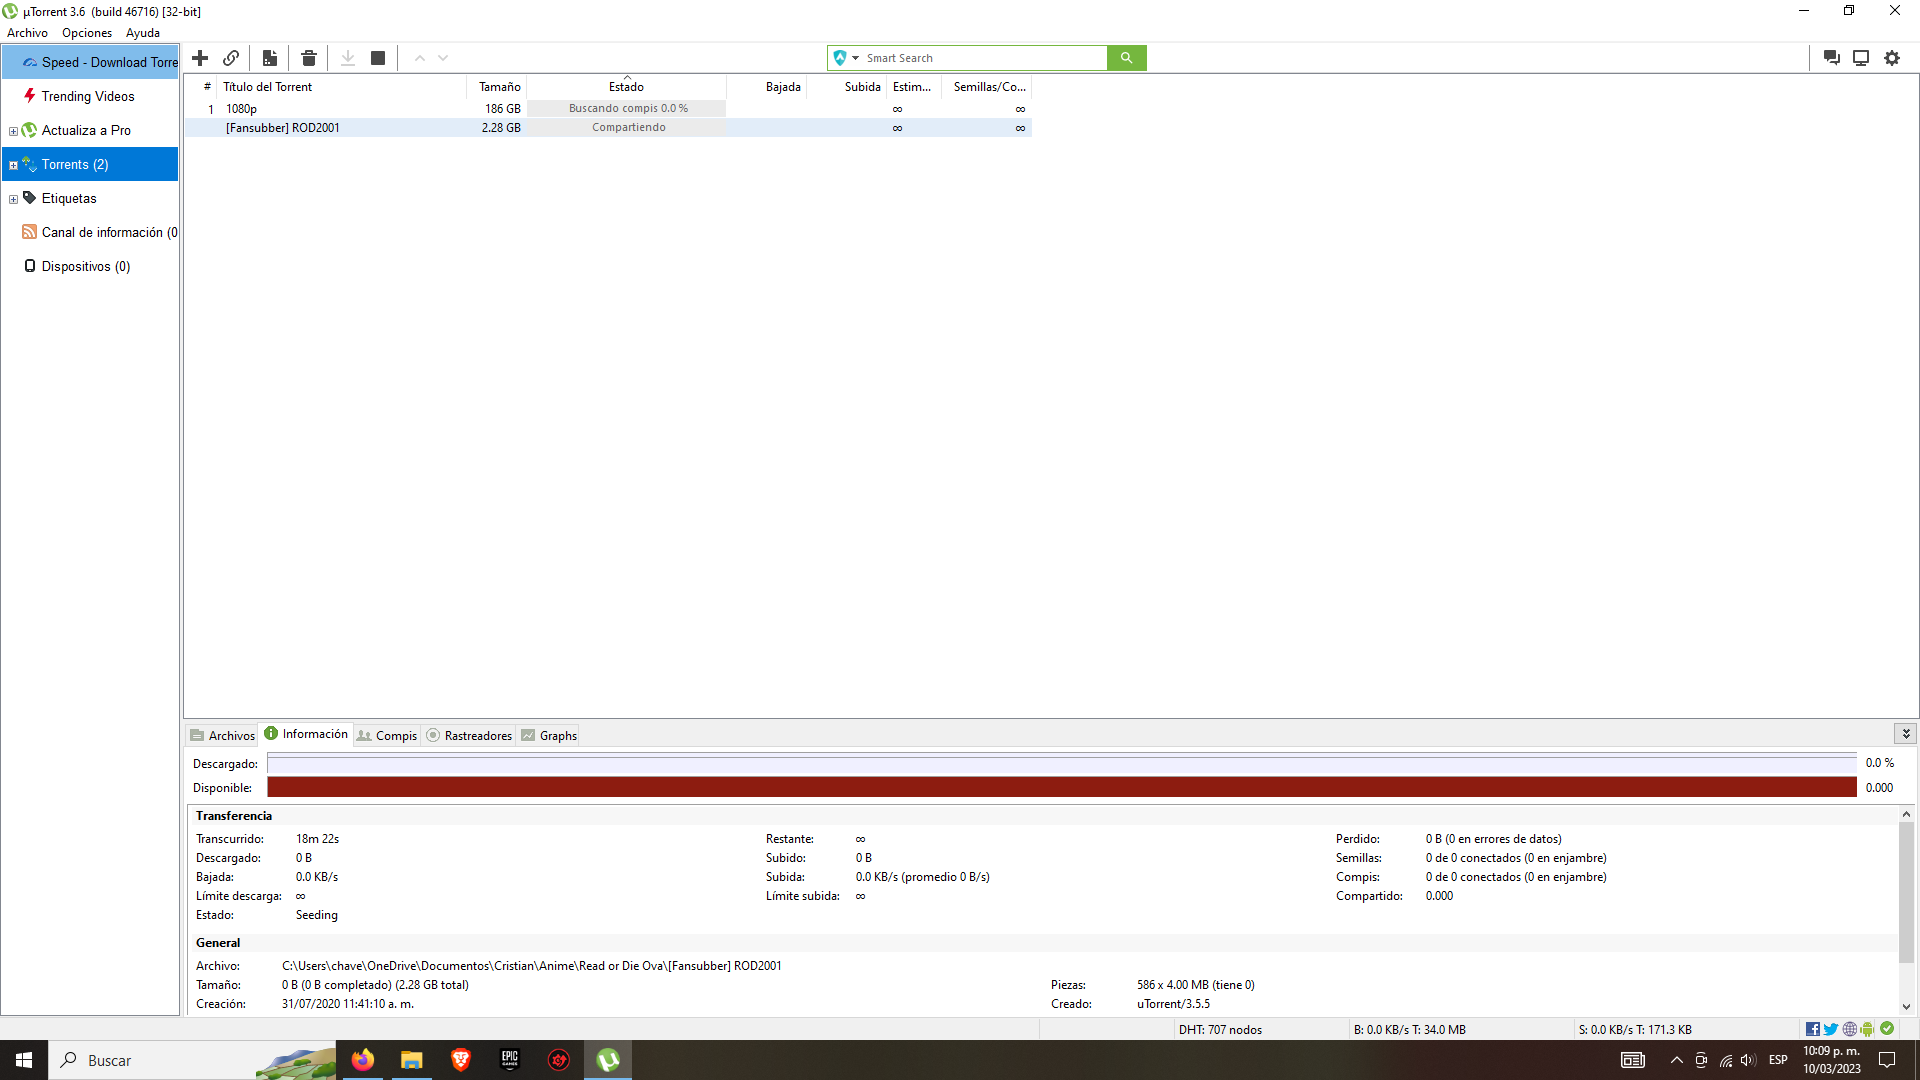
Task: Open preferences gear icon
Action: (x=1892, y=58)
